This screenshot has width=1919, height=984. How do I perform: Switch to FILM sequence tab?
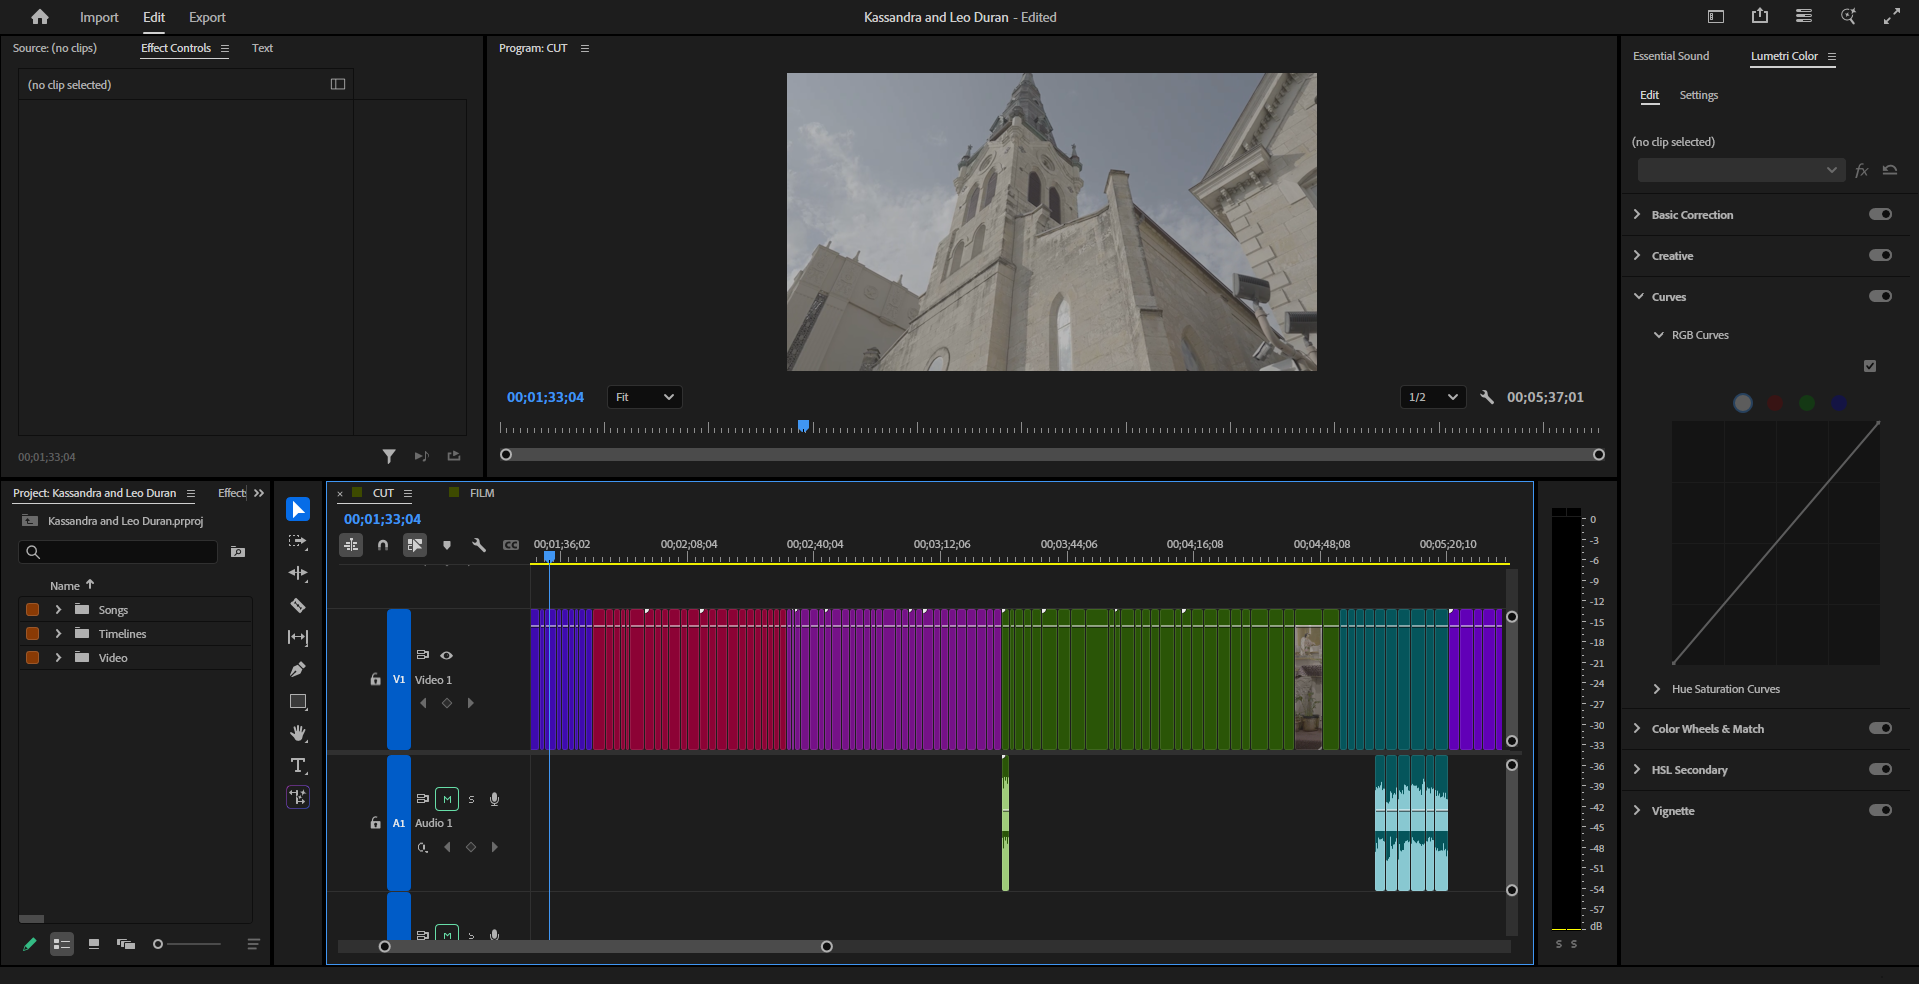click(482, 493)
